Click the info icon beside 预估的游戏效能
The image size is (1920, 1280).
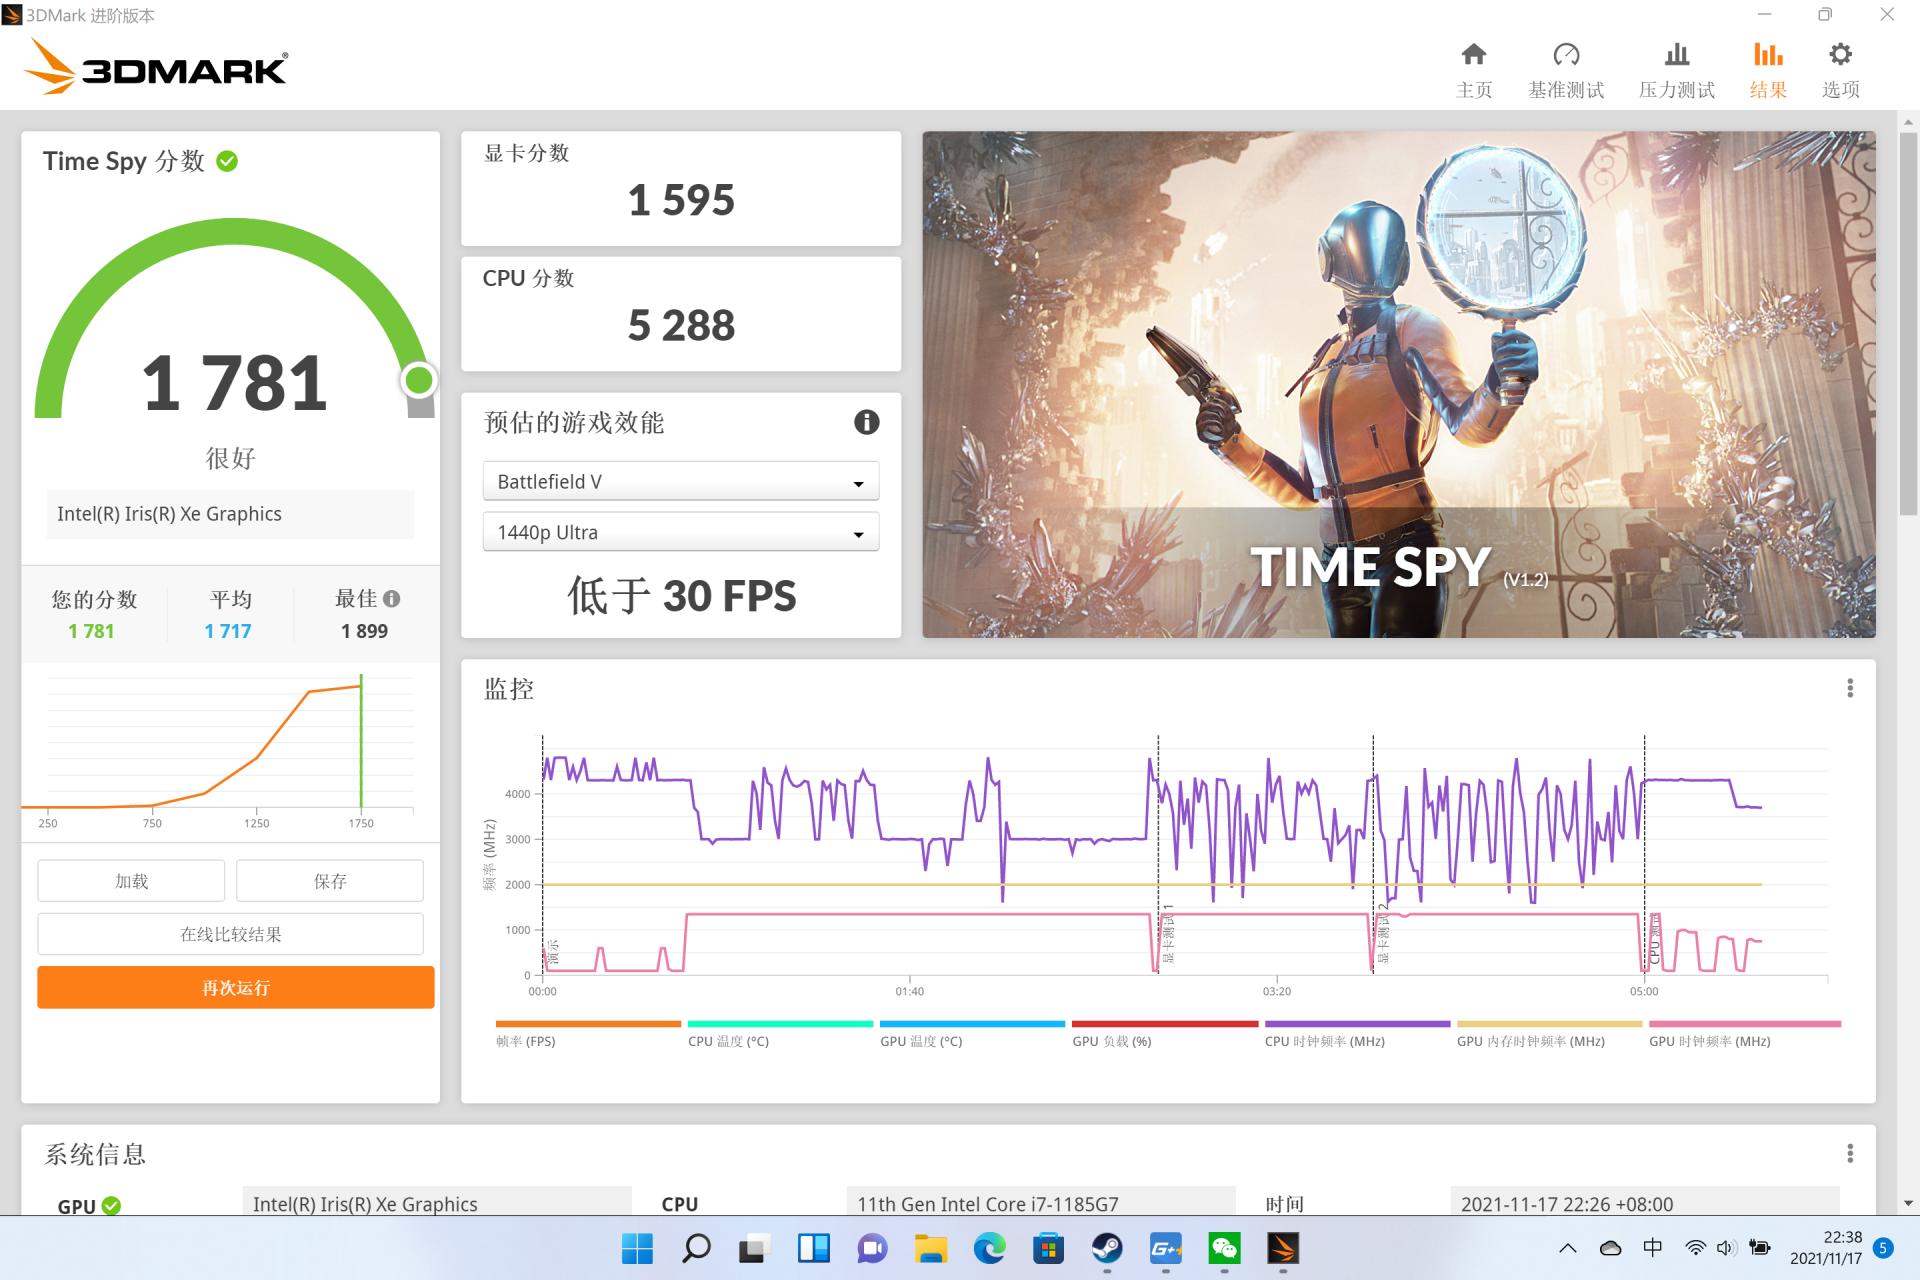coord(866,423)
